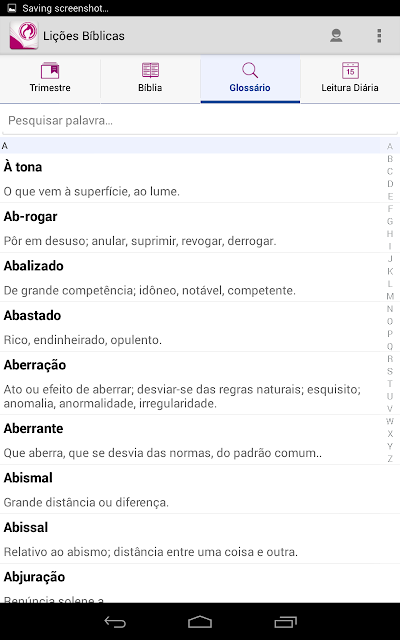Tap the Android home button
The width and height of the screenshot is (400, 640).
tap(200, 622)
